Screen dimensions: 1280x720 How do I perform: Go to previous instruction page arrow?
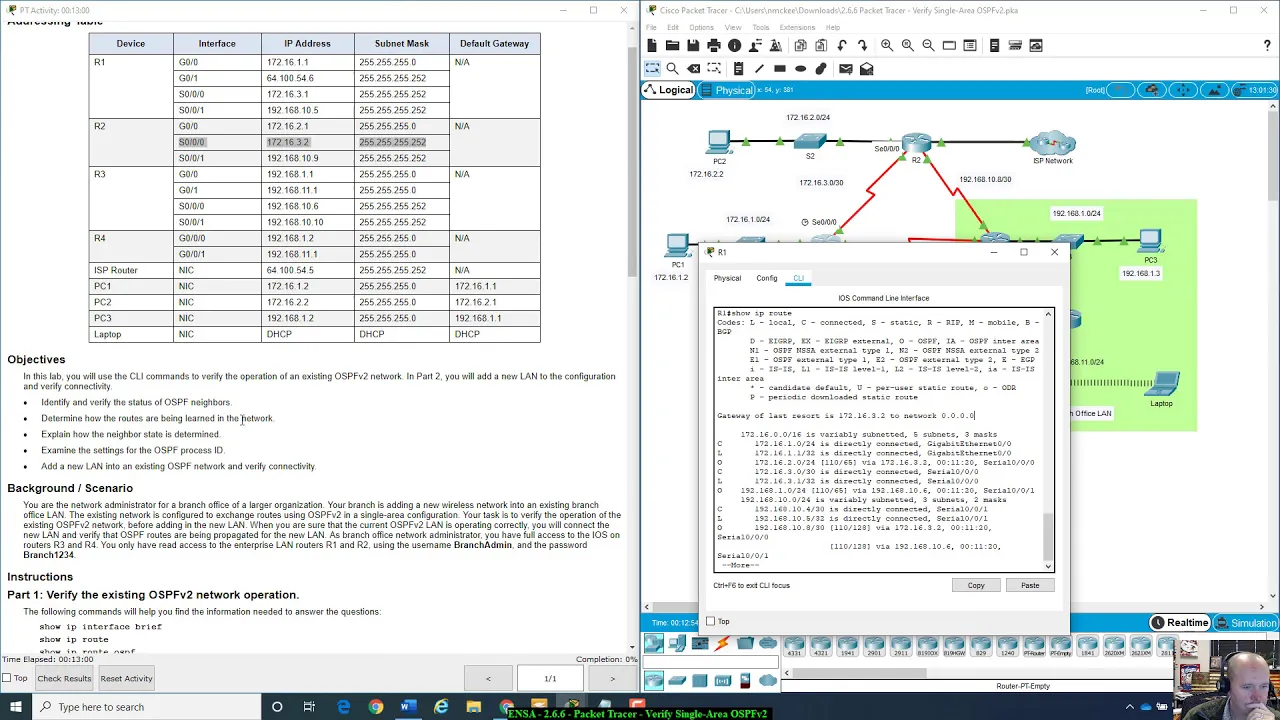(488, 678)
